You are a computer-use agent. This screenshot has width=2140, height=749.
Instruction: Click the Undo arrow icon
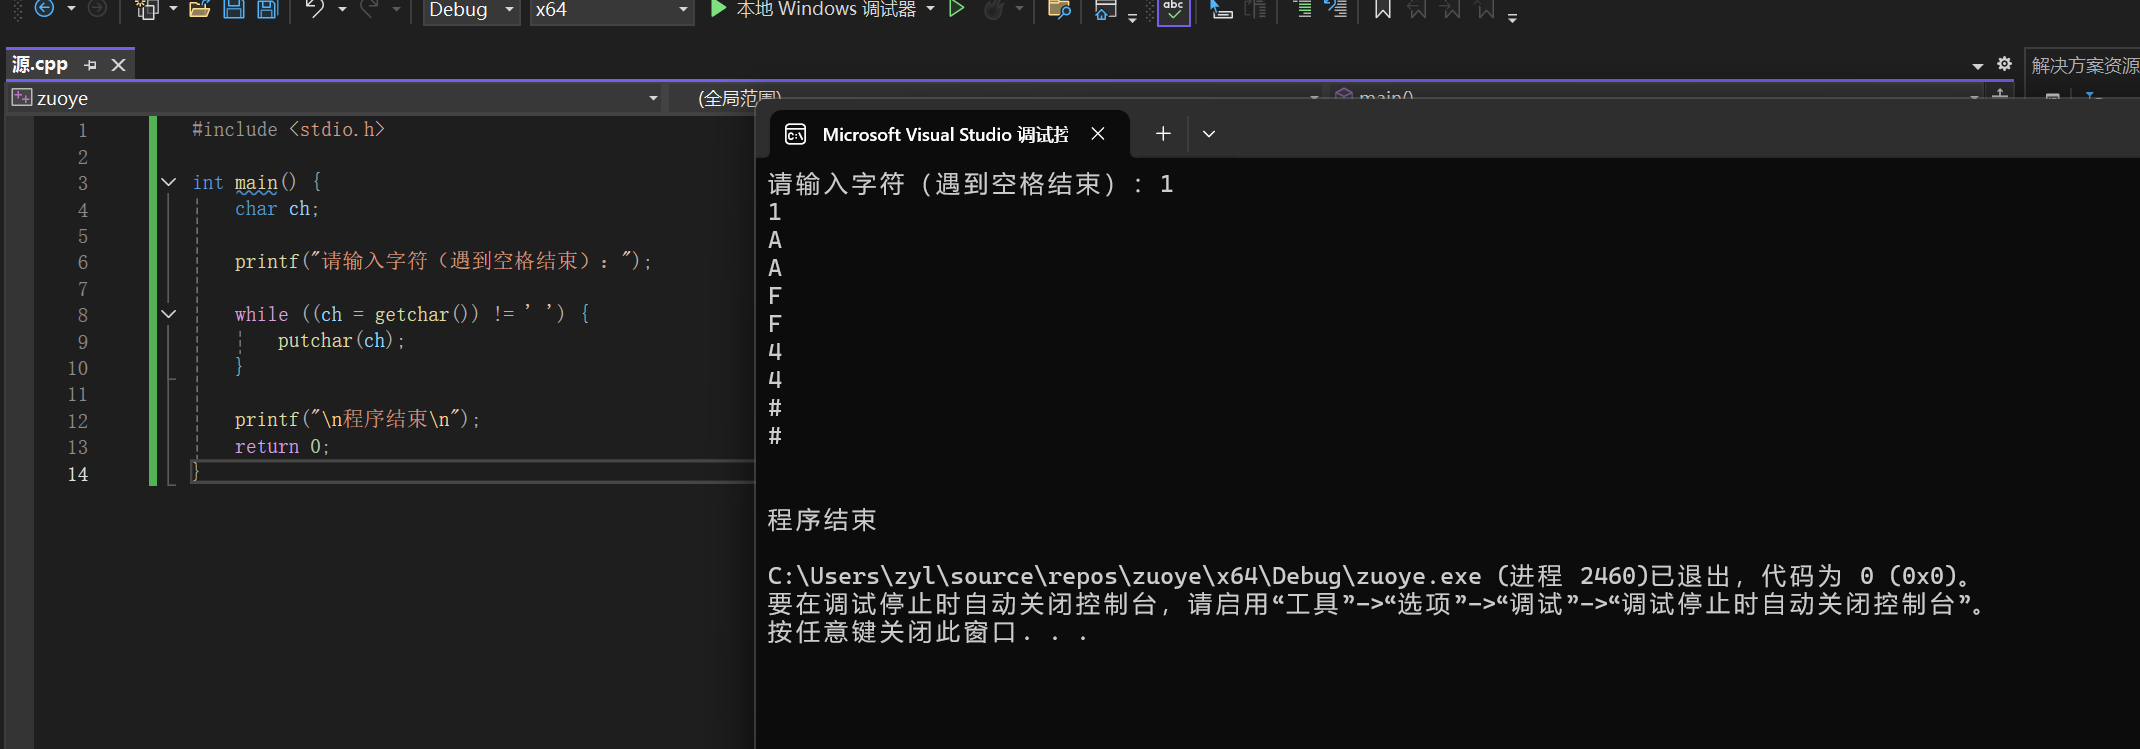[x=315, y=10]
